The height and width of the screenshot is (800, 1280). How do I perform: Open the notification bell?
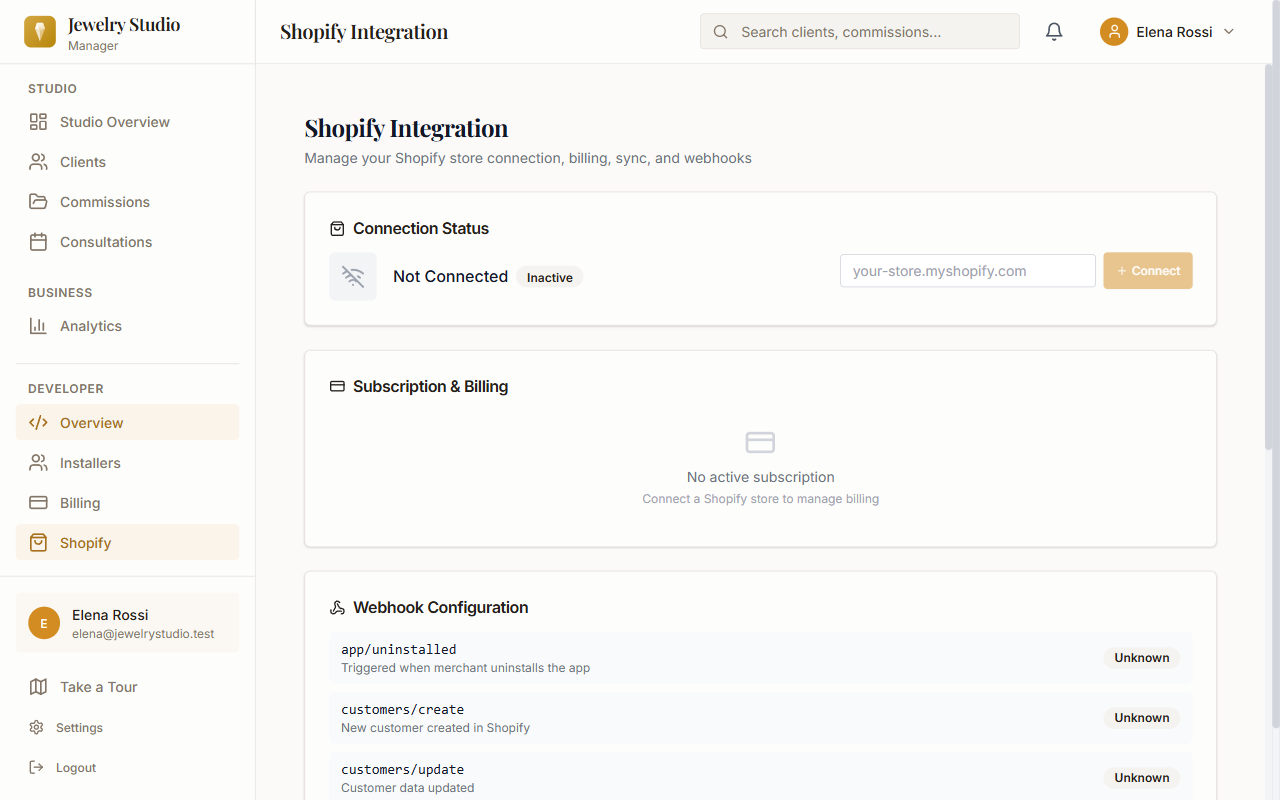(x=1053, y=31)
